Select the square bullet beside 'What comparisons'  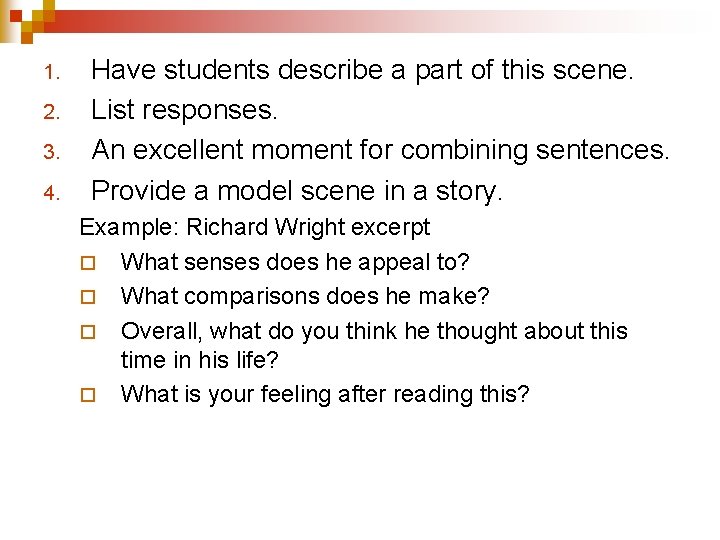click(88, 297)
